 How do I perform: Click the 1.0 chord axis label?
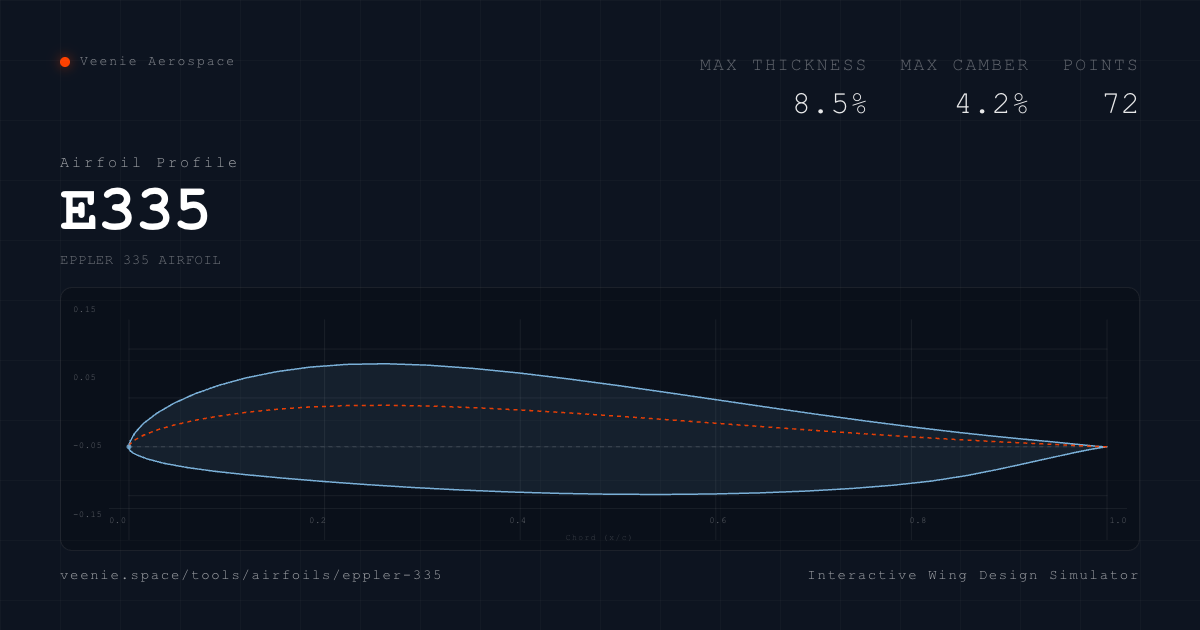1118,521
